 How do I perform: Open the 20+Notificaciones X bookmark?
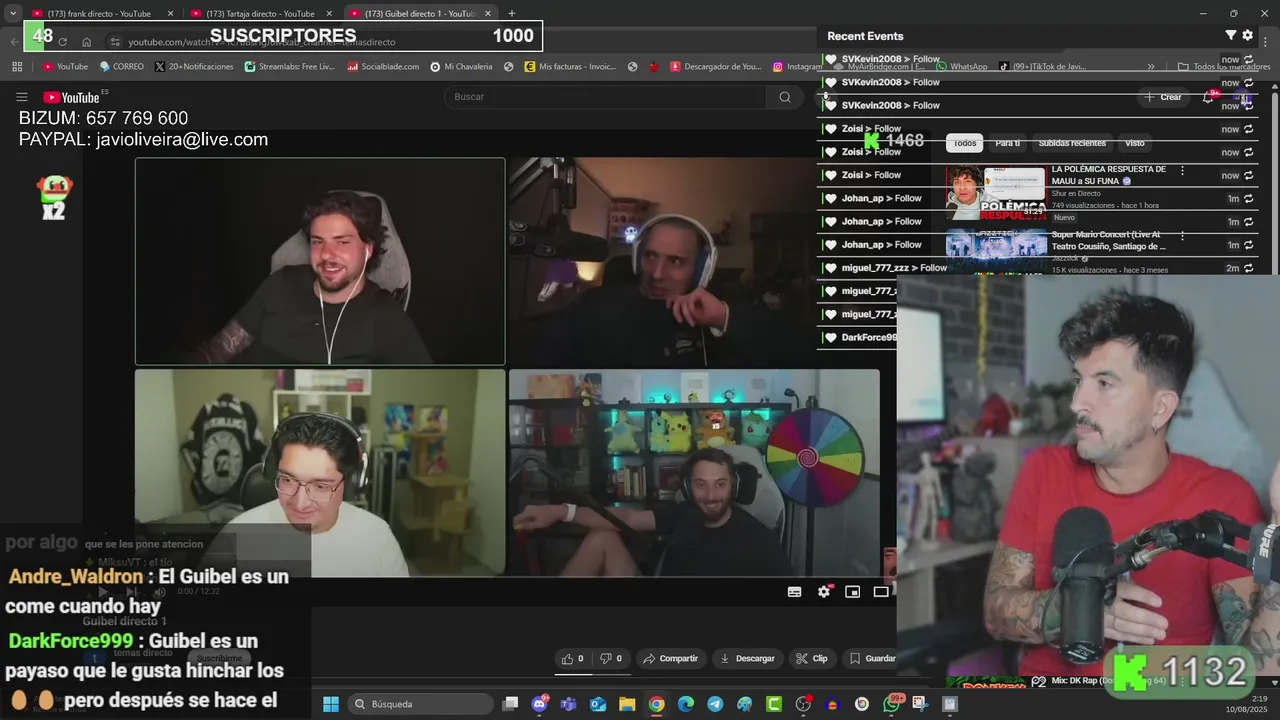pos(194,67)
